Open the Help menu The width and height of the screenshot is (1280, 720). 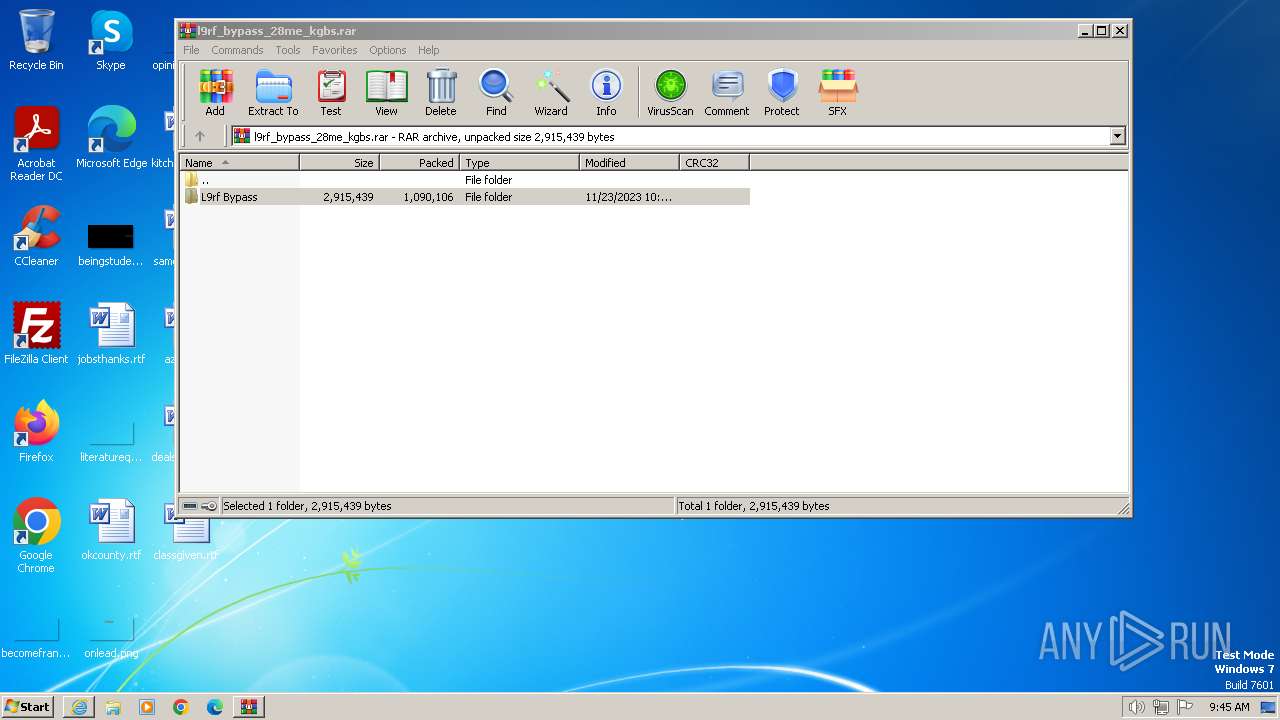[x=429, y=50]
